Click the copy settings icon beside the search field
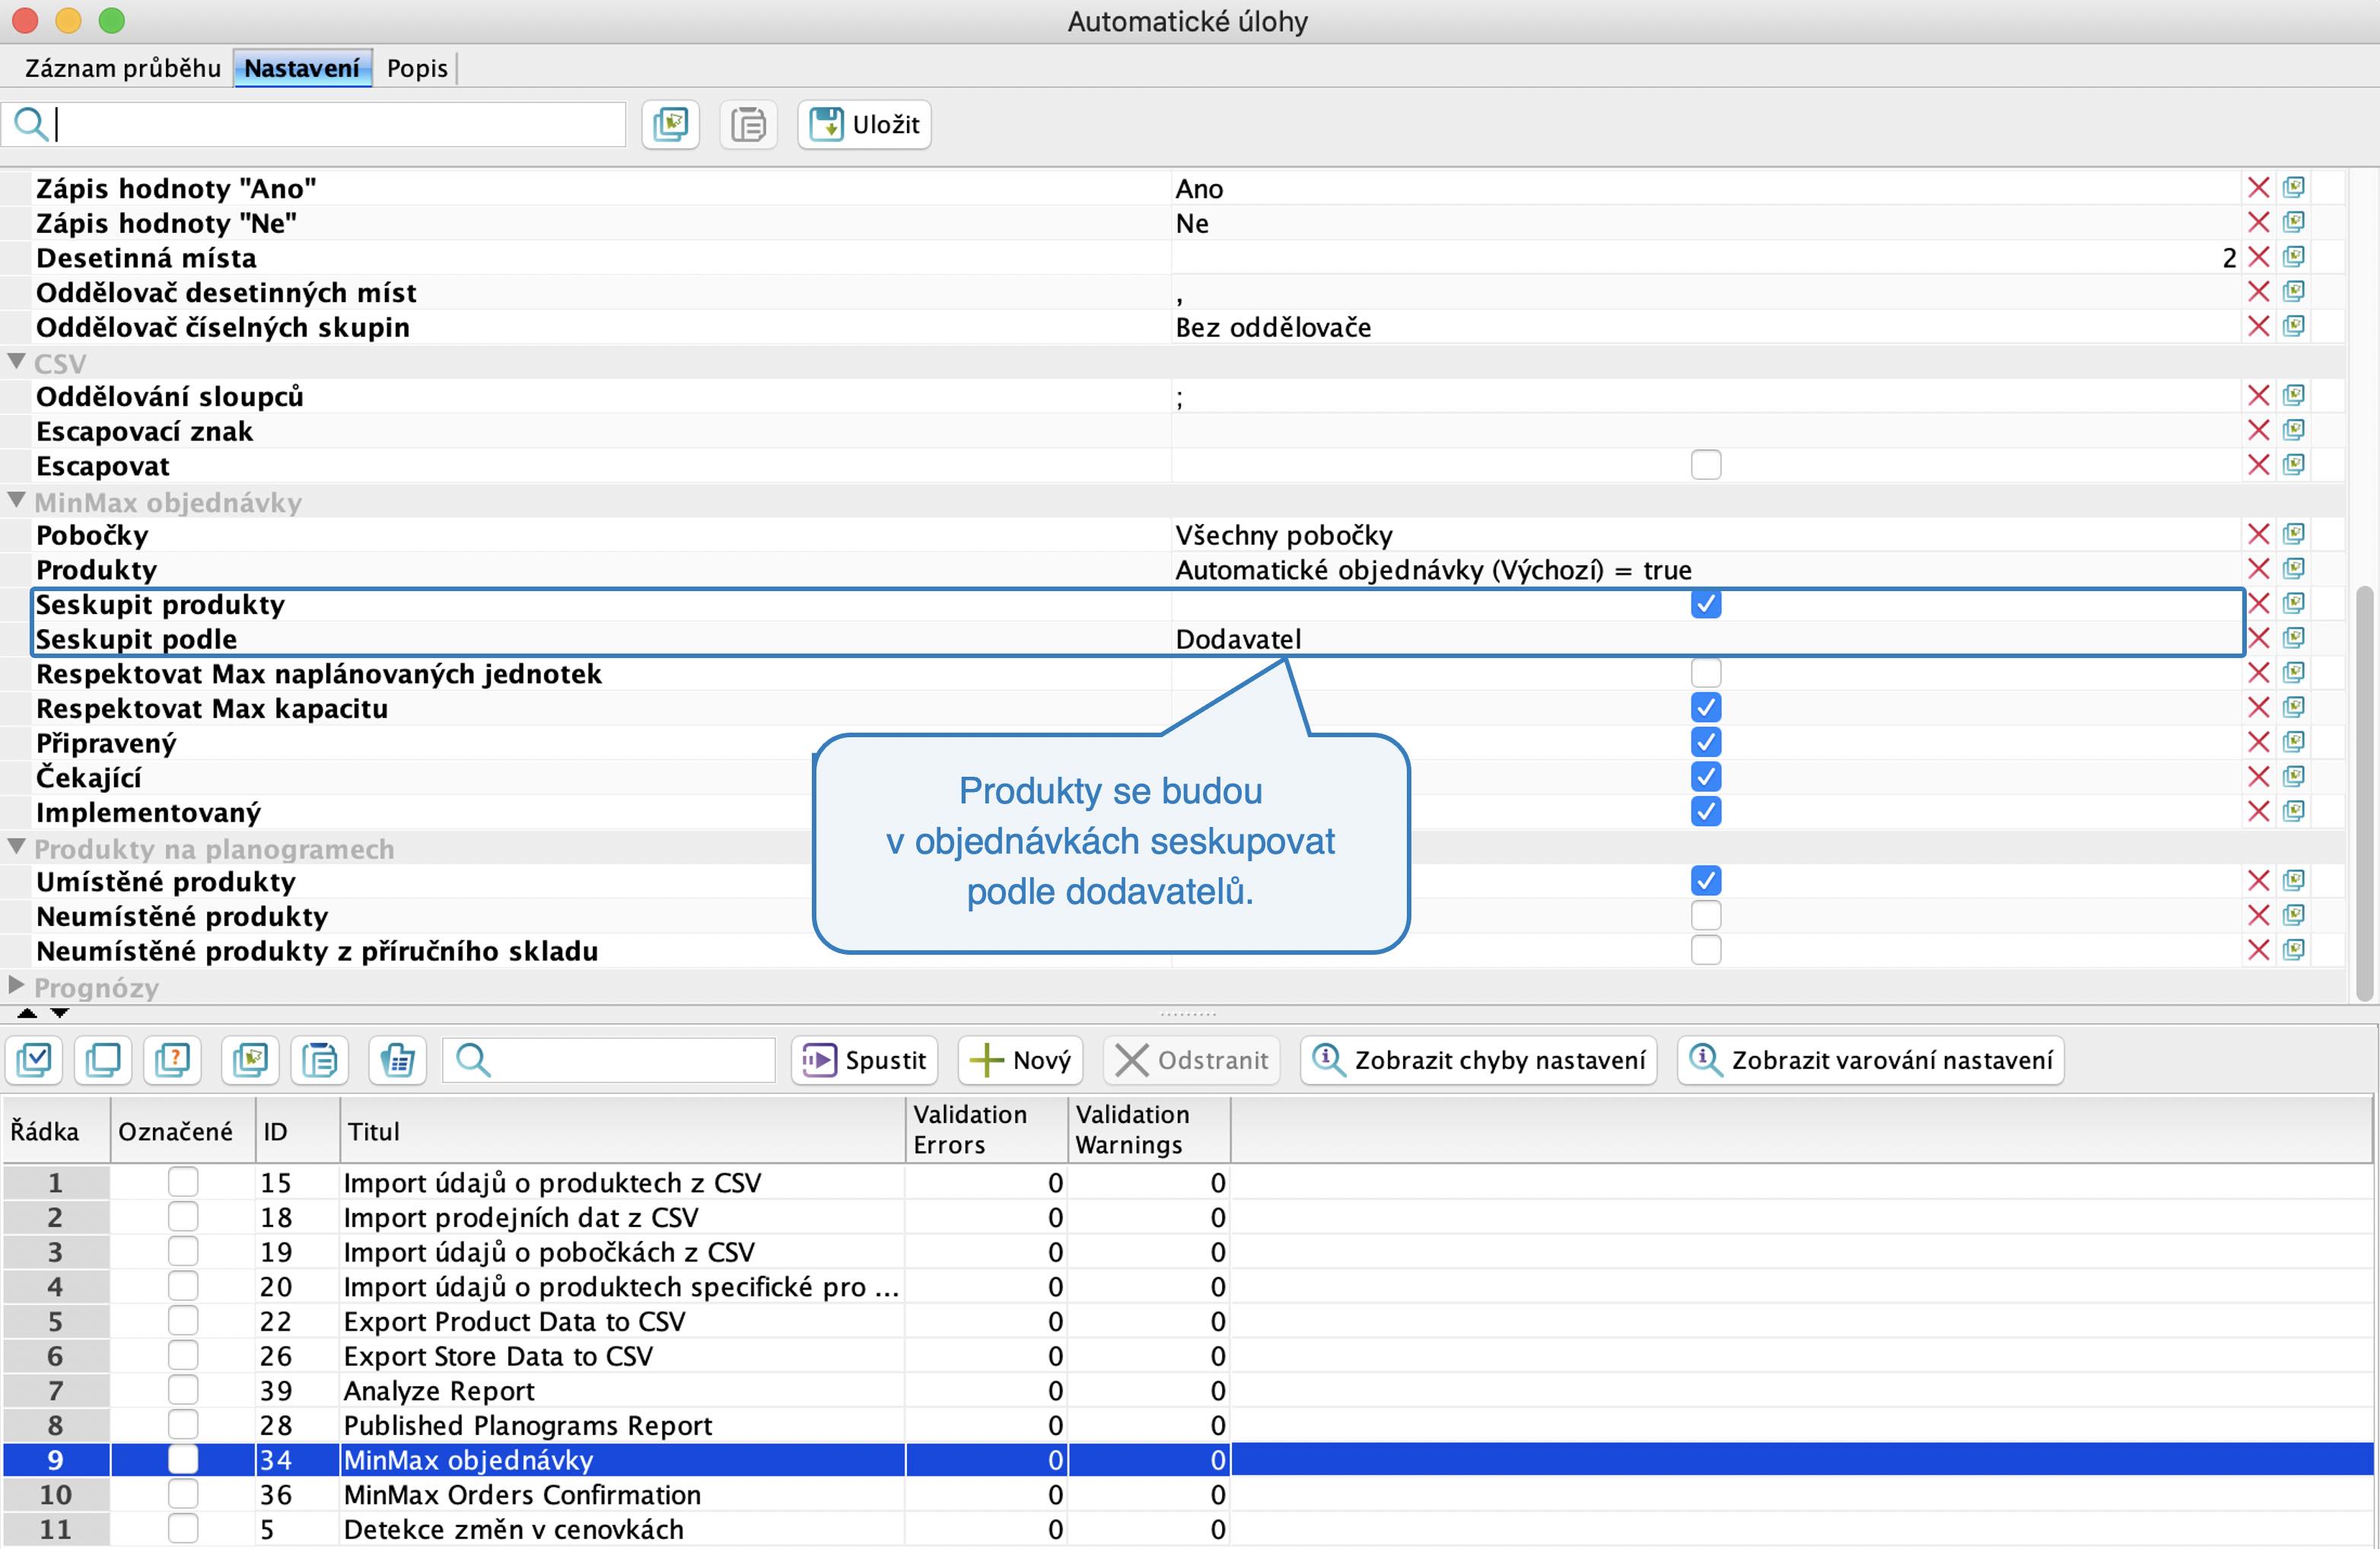 click(x=670, y=124)
